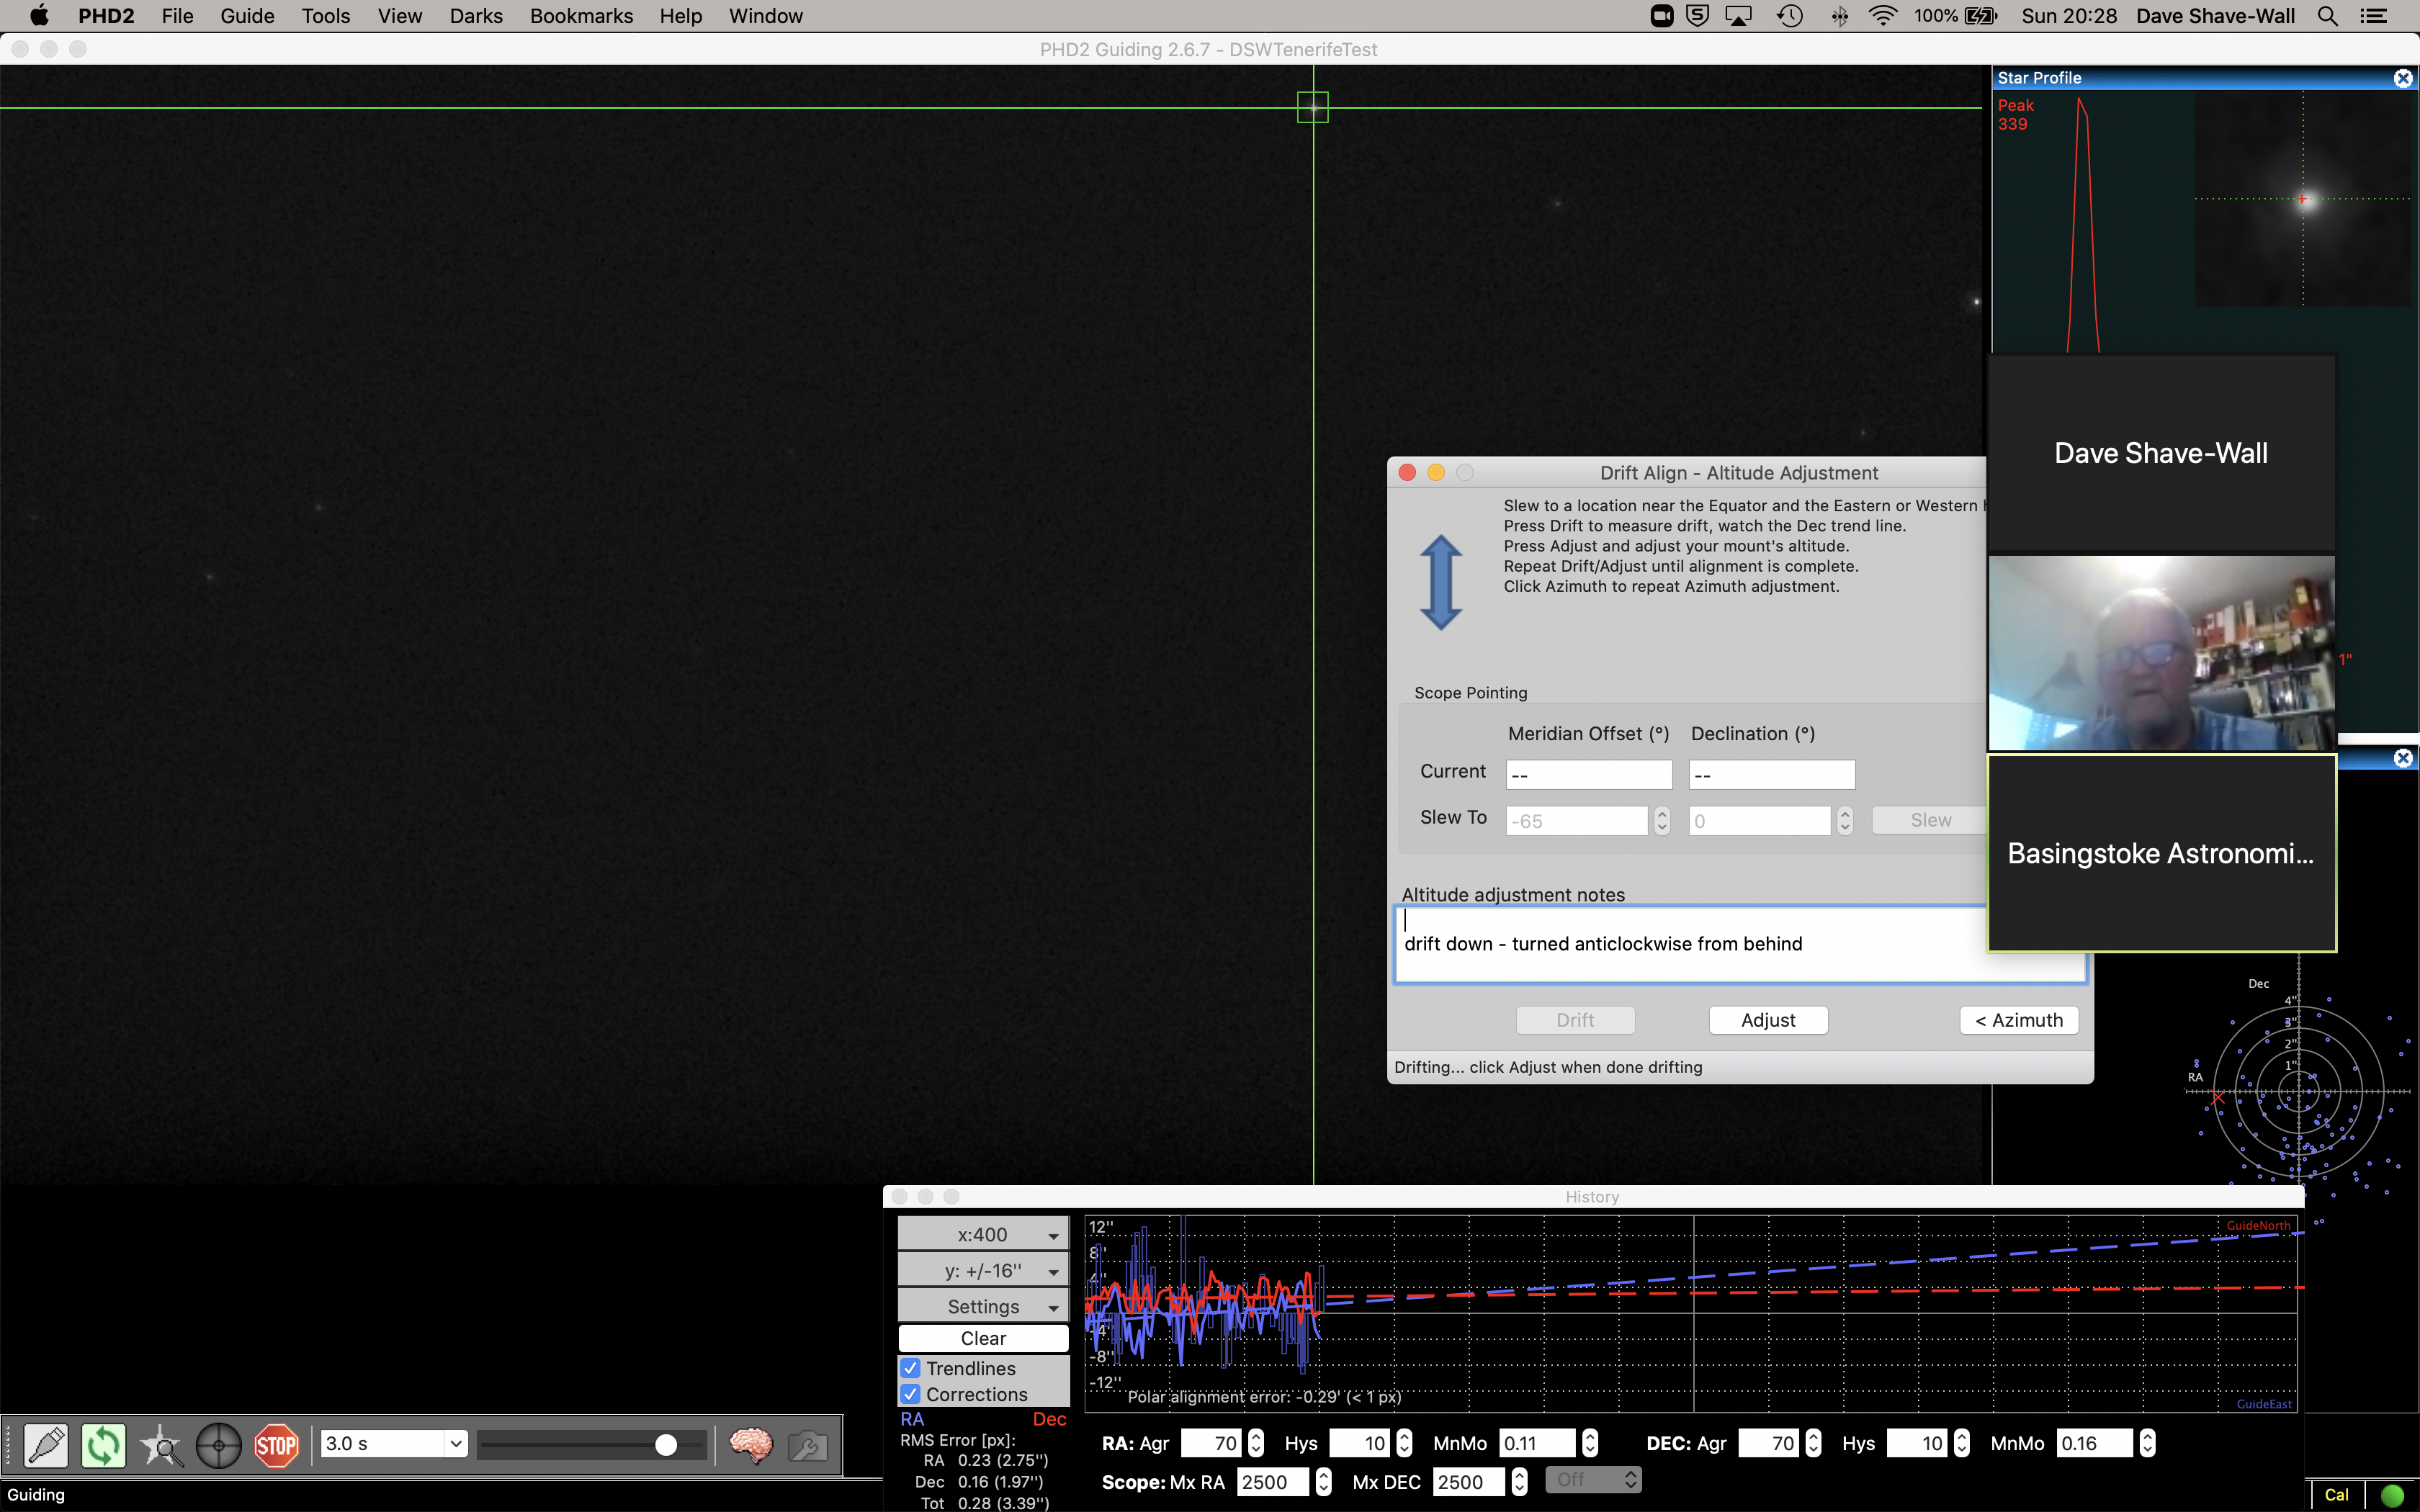Toggle the Corrections checkbox
The image size is (2420, 1512).
910,1394
